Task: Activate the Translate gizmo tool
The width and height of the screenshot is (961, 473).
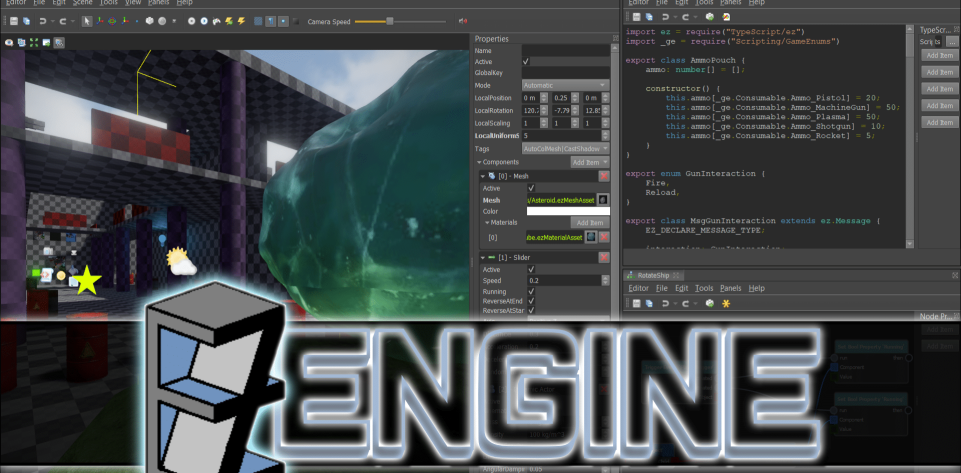Action: click(x=100, y=21)
